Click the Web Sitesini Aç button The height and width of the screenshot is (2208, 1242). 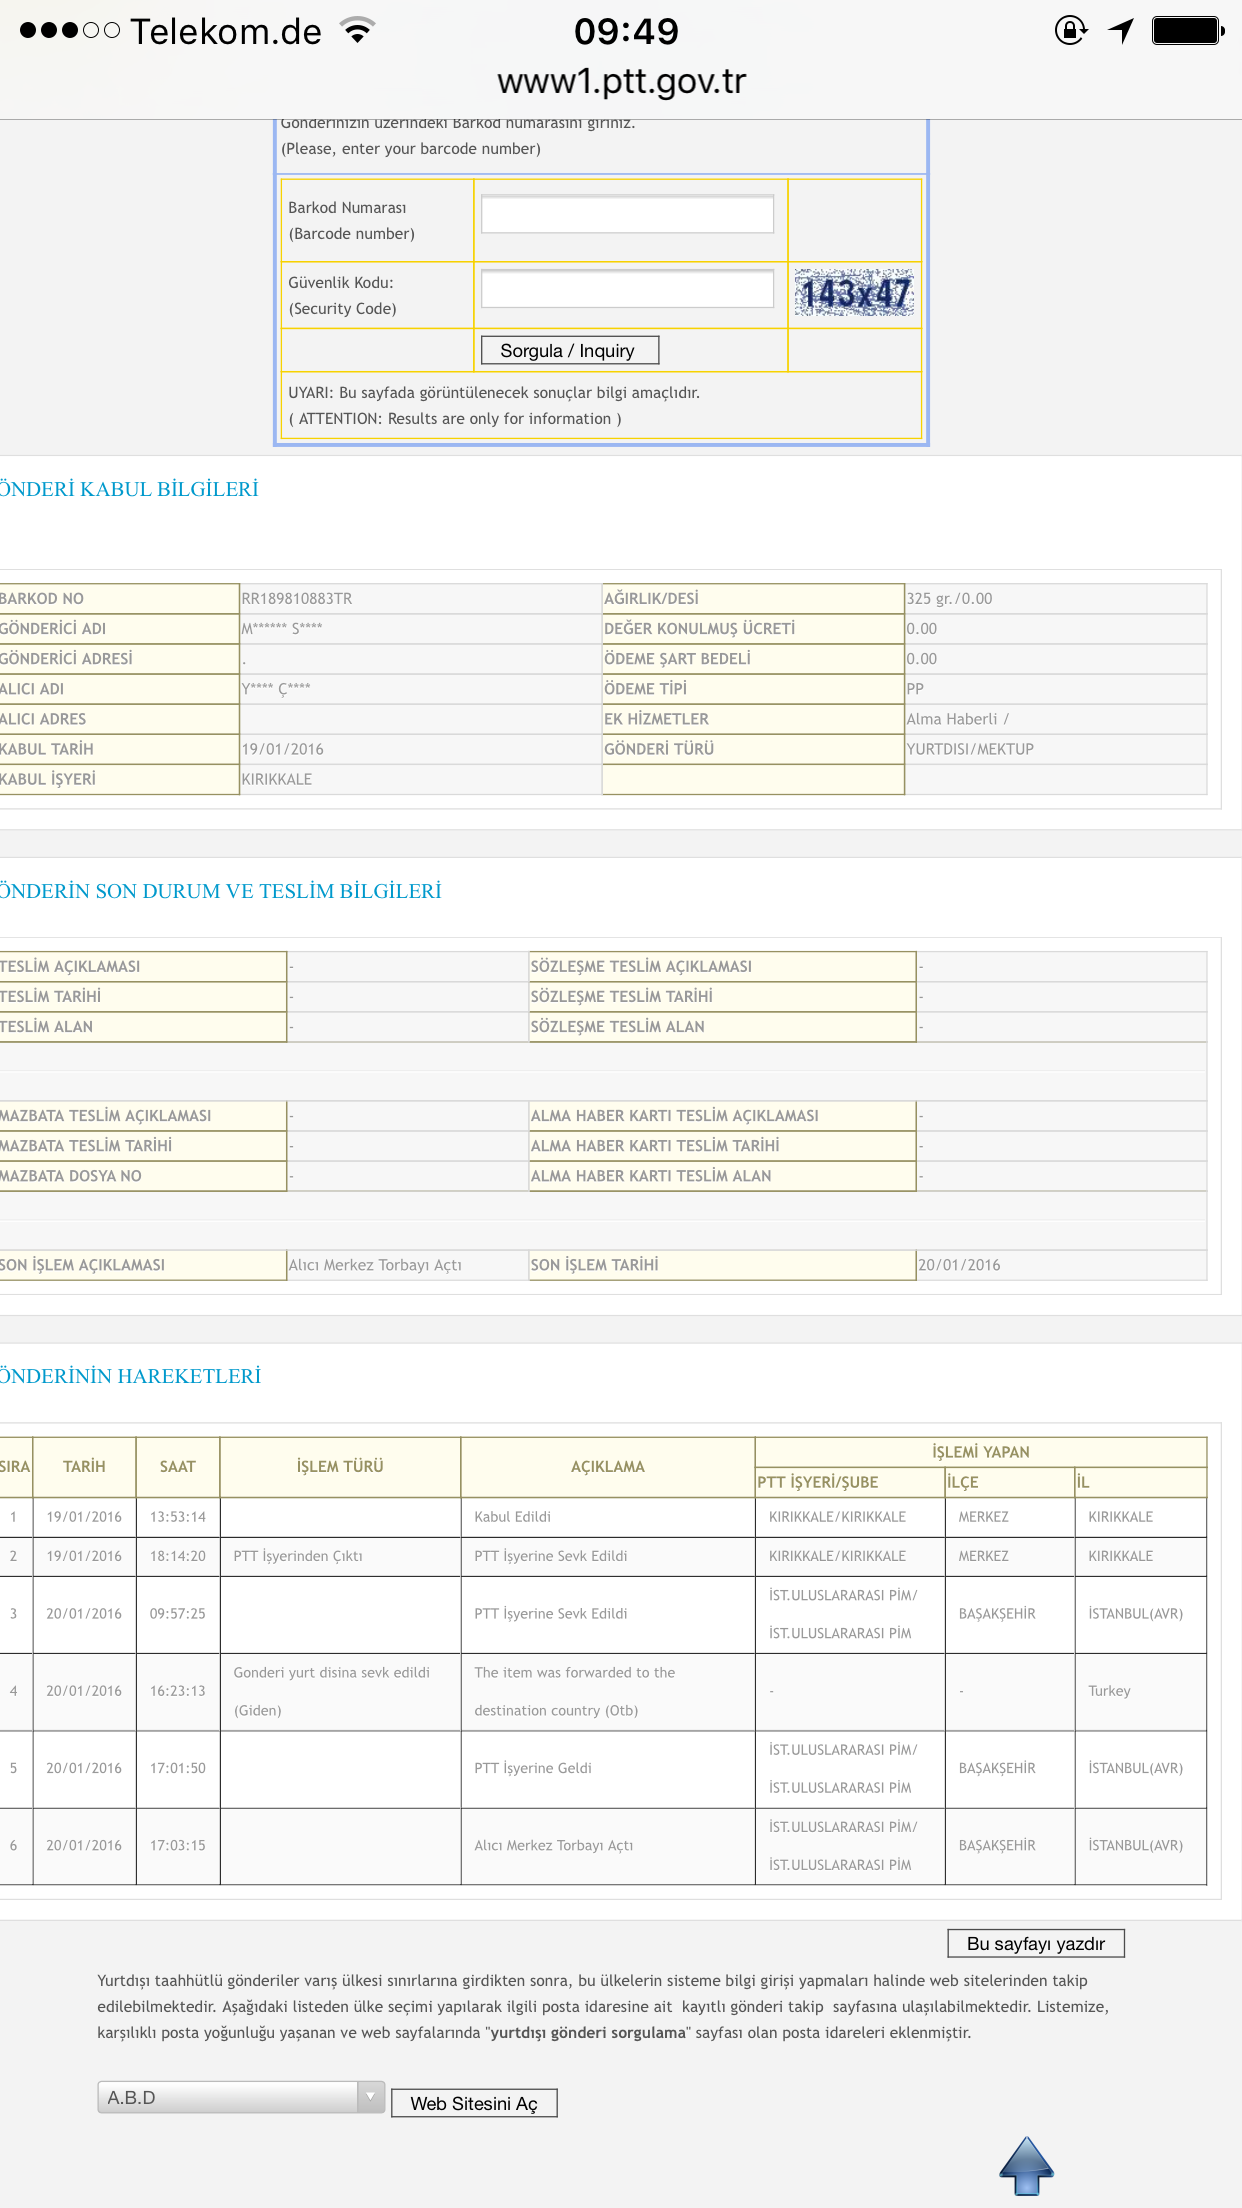474,2103
